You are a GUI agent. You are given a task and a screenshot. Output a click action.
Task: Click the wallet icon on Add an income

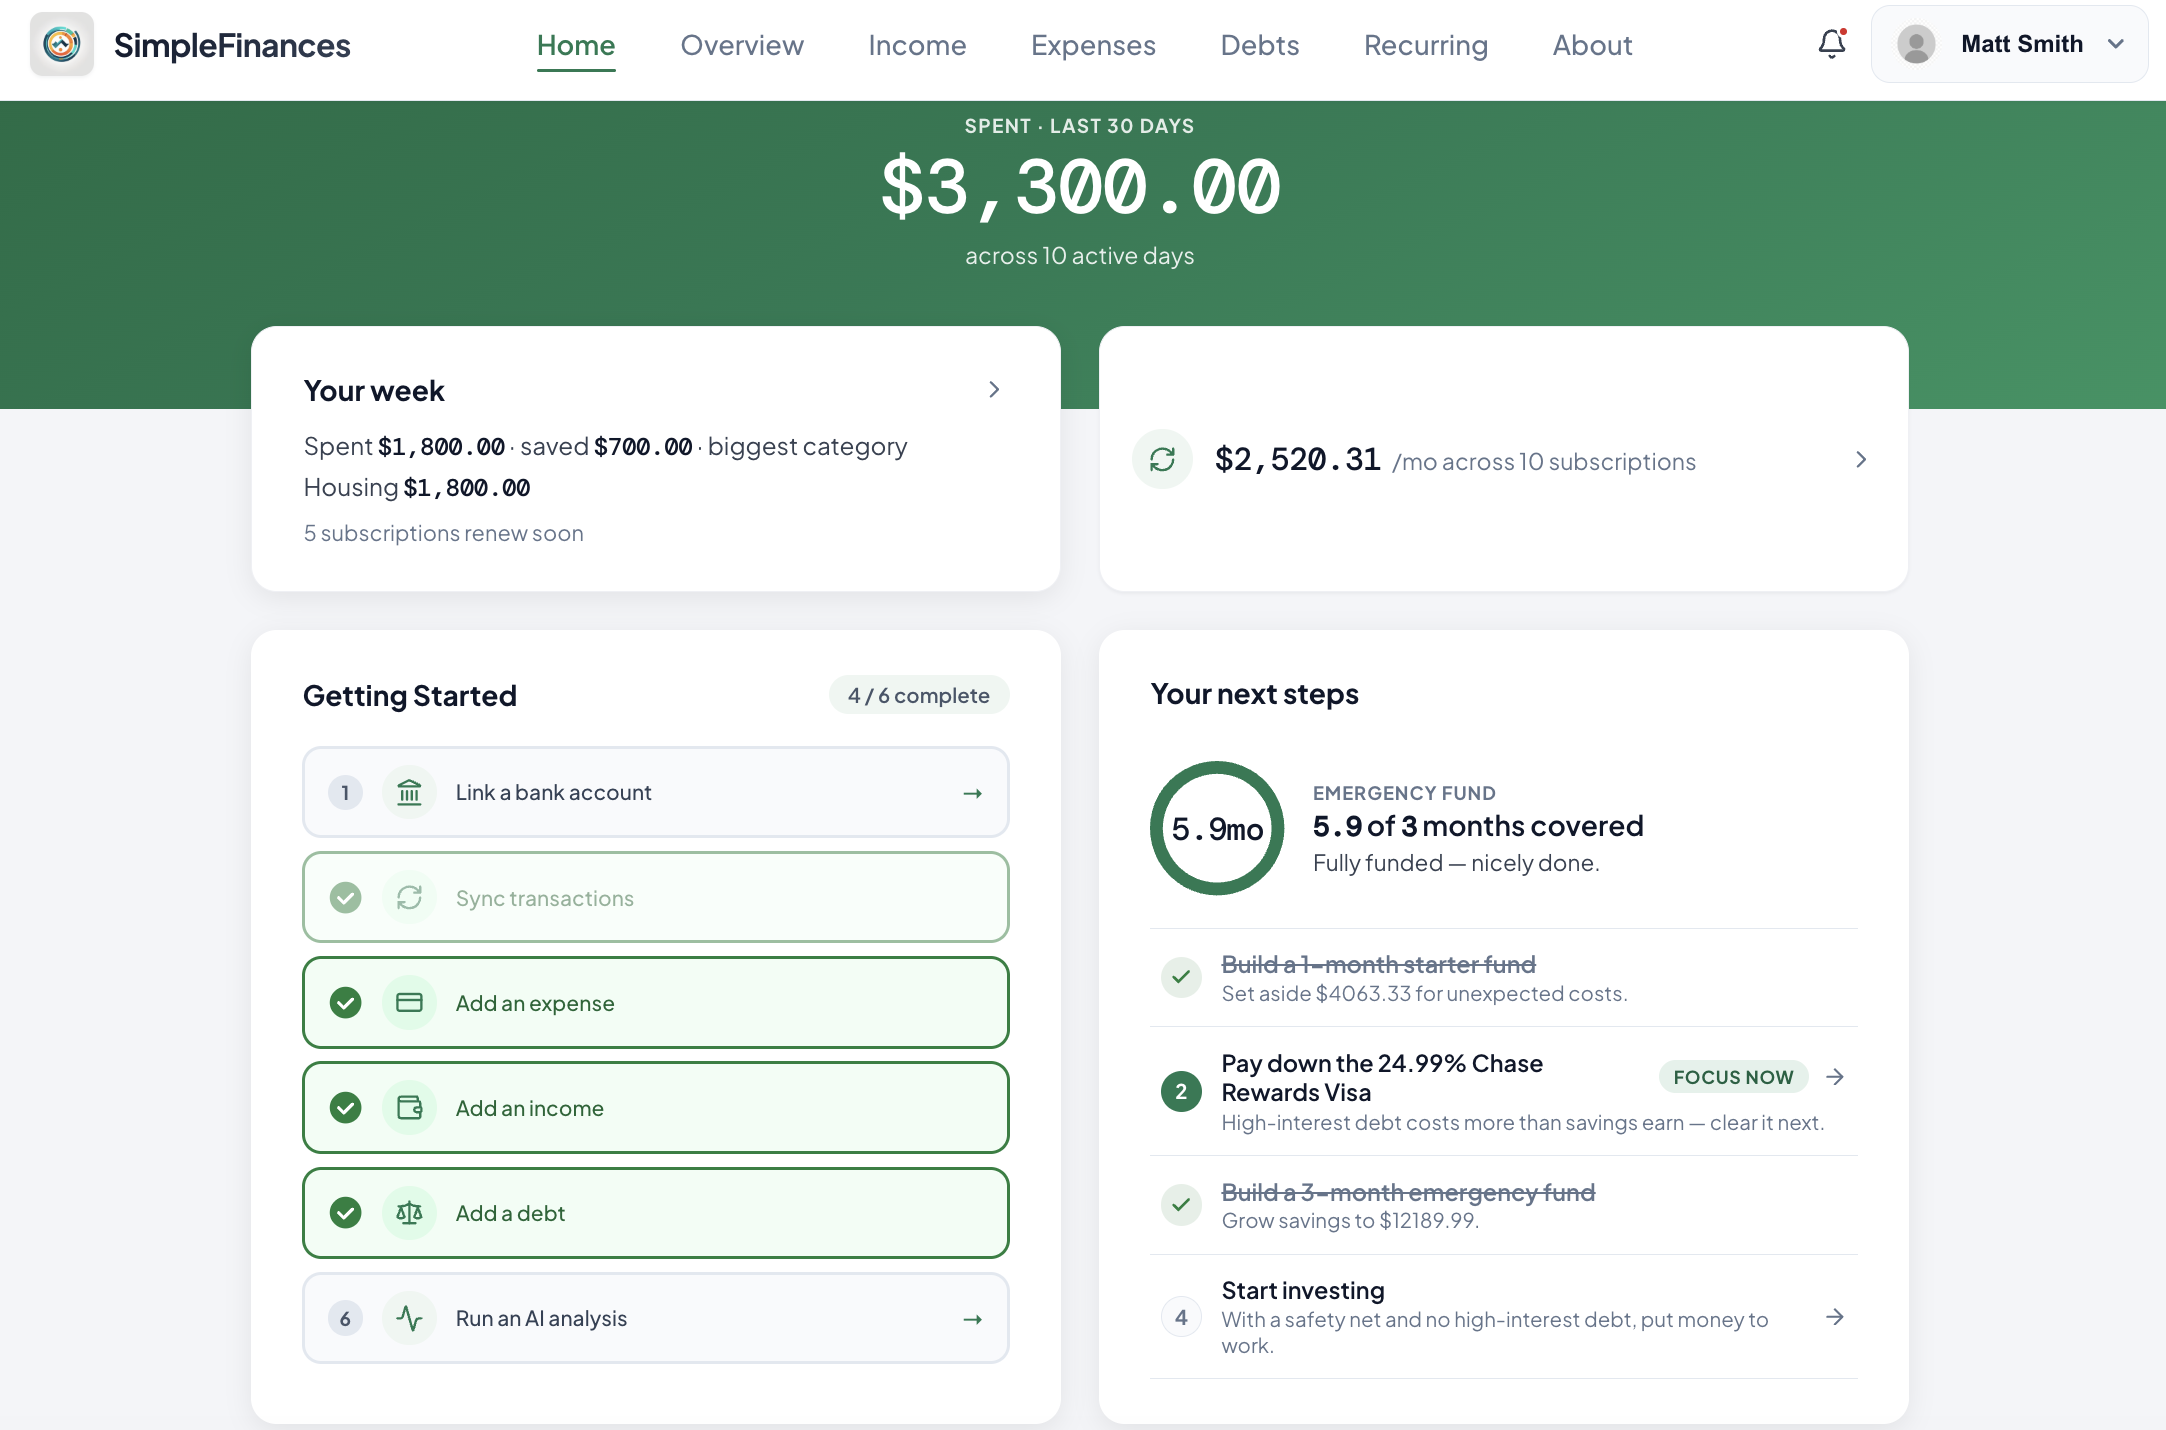coord(409,1107)
